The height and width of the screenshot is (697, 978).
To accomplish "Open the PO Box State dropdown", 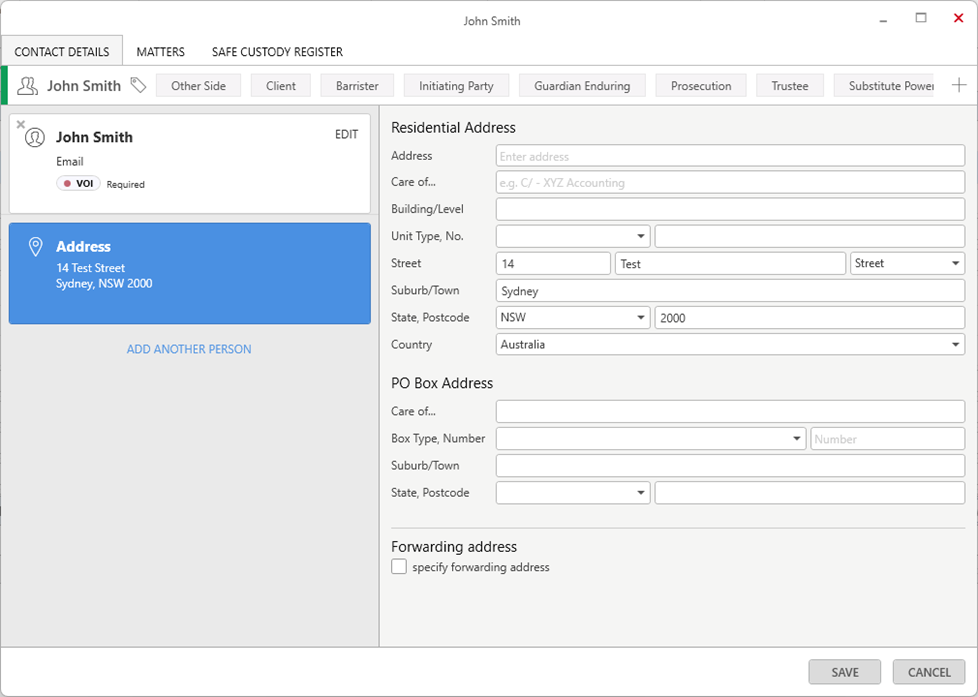I will click(573, 493).
